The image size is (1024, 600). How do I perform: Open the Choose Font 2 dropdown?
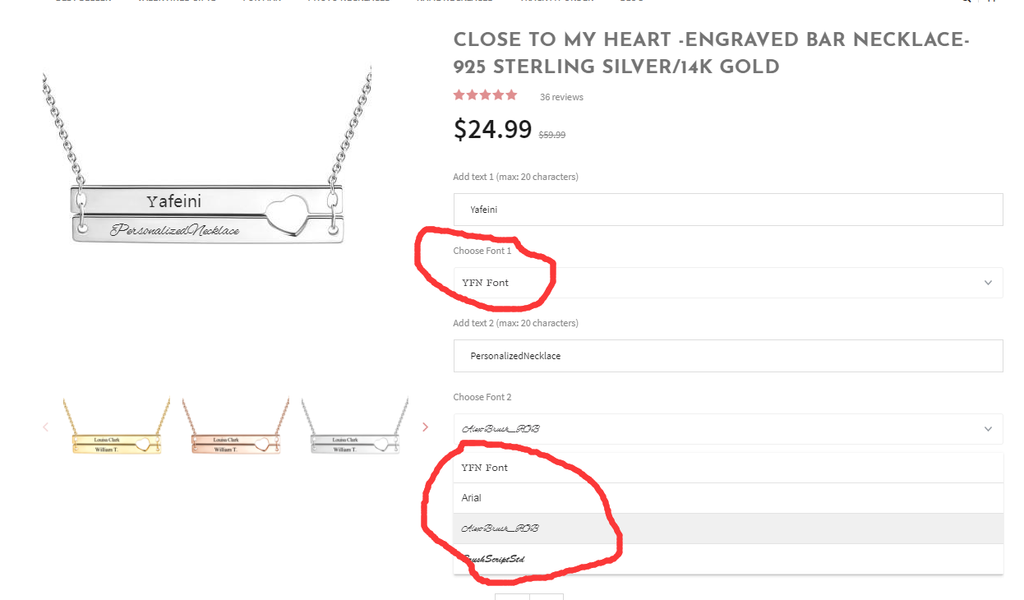[727, 429]
